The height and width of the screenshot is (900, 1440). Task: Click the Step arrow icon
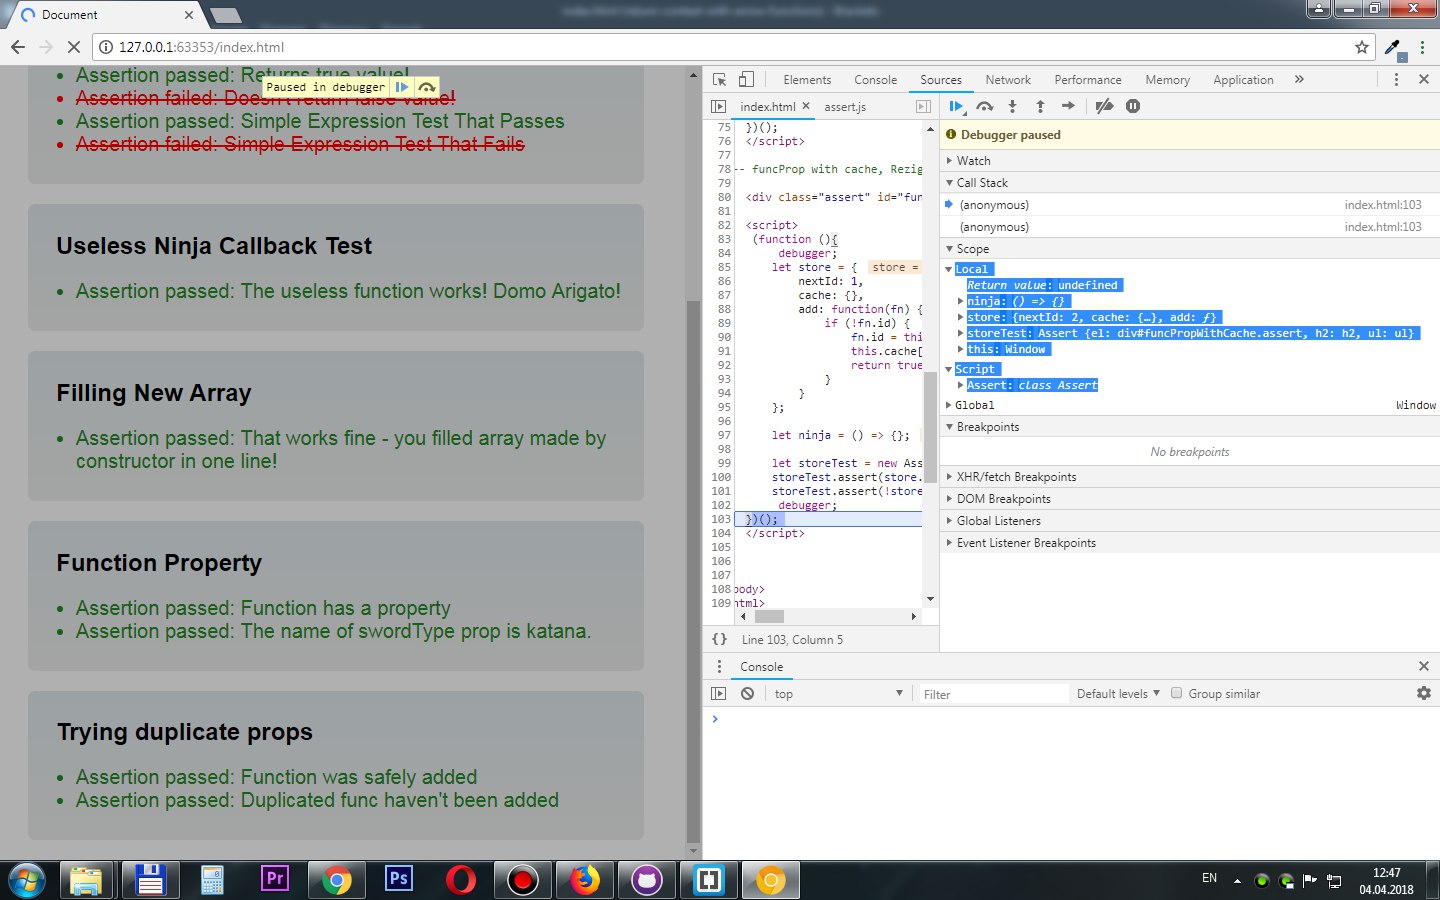1068,106
